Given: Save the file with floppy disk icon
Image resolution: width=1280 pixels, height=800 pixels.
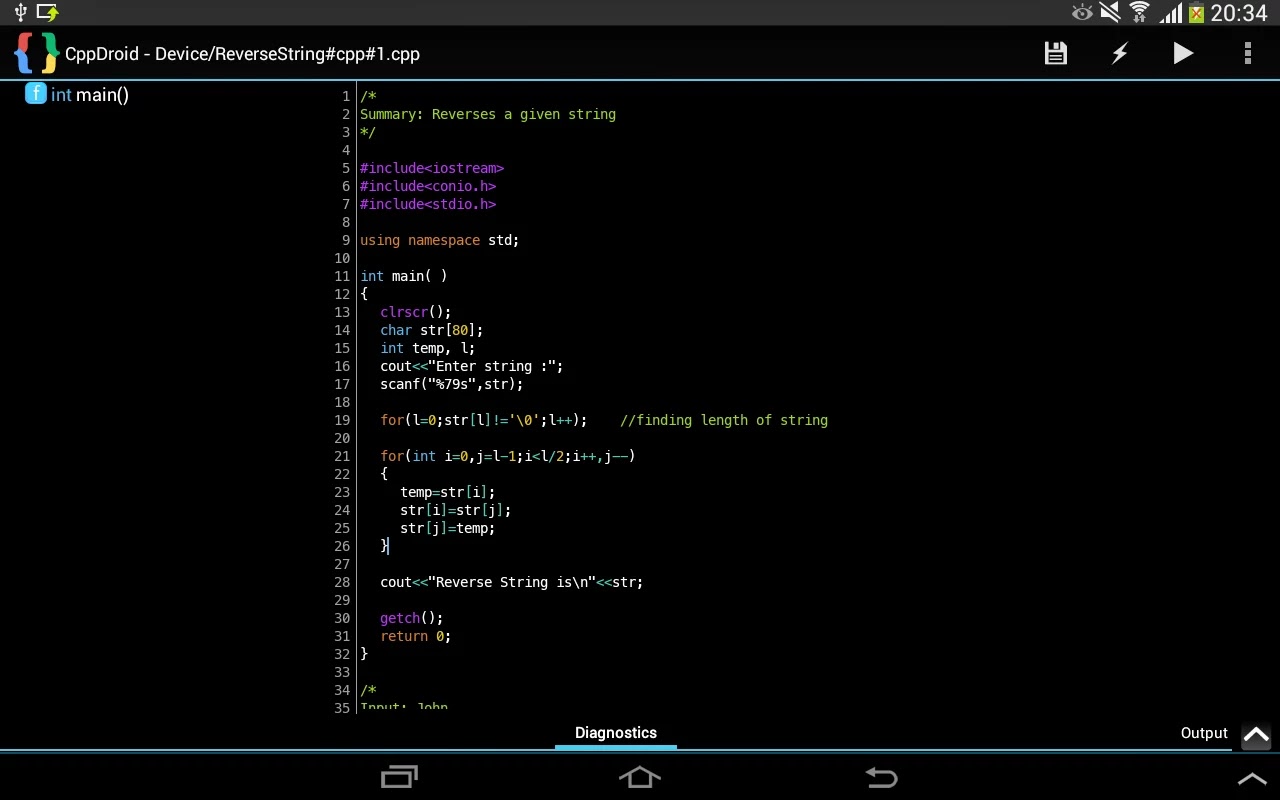Looking at the screenshot, I should (x=1055, y=53).
